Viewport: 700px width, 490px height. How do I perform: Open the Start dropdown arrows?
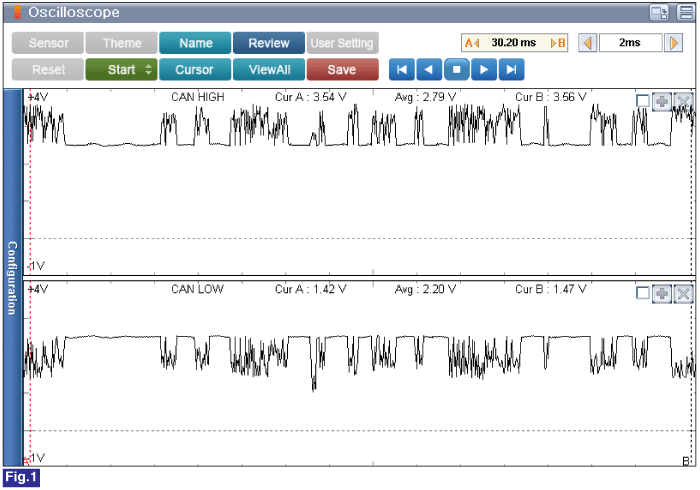tap(149, 70)
